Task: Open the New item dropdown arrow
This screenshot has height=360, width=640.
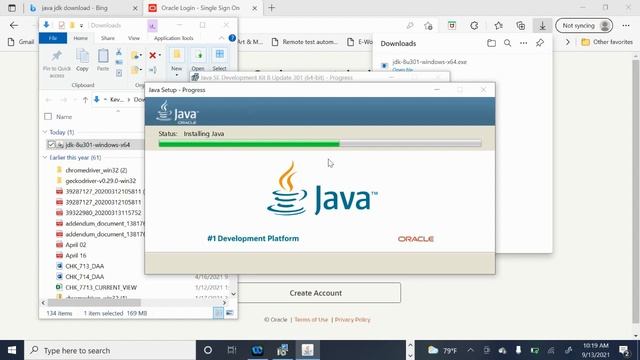Action: tap(177, 75)
